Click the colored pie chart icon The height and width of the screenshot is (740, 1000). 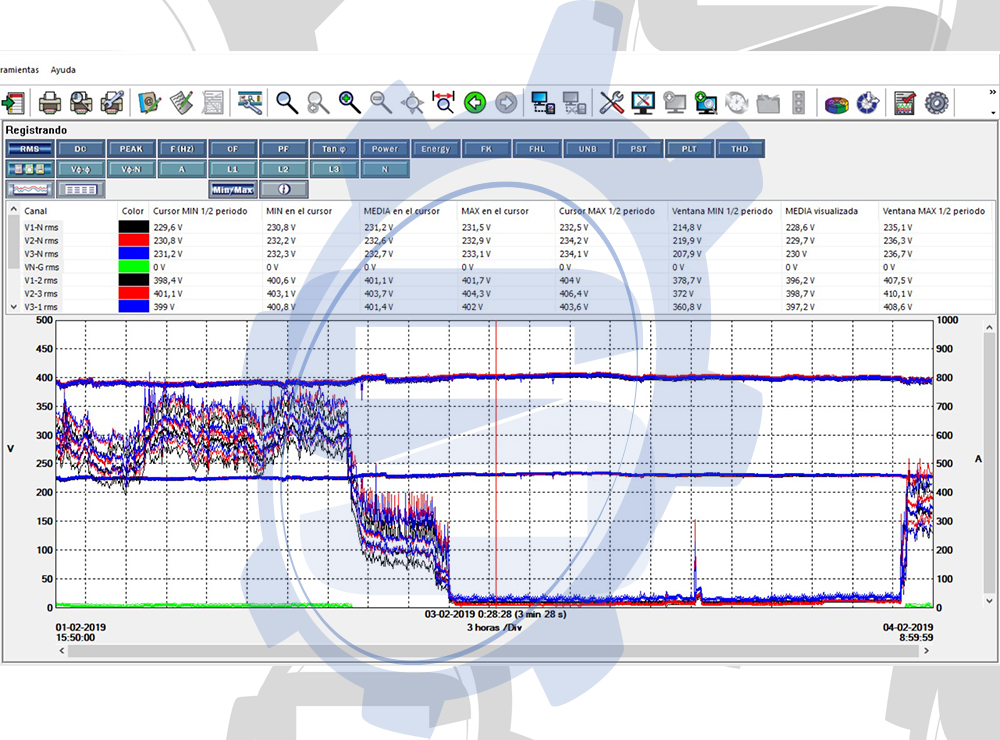pos(836,102)
